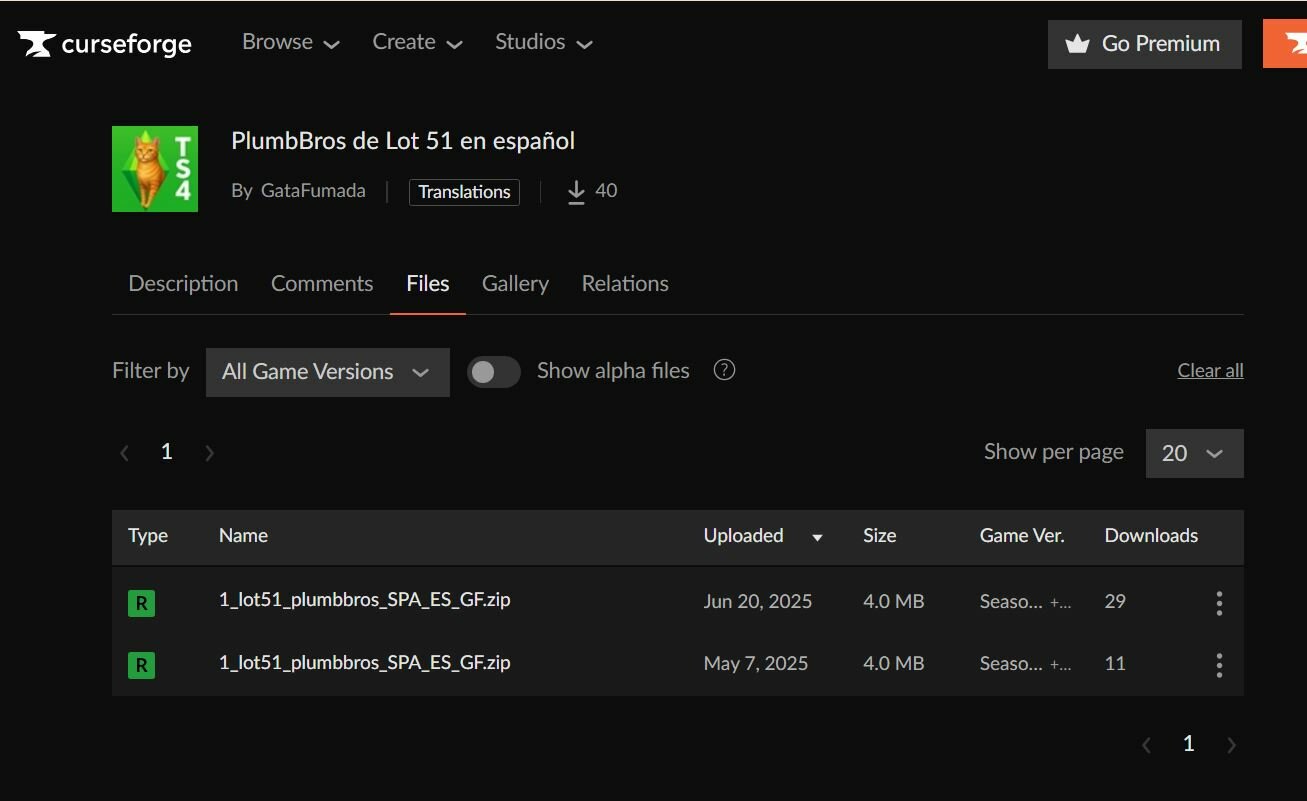This screenshot has width=1307, height=801.
Task: Expand the All Game Versions filter
Action: point(327,372)
